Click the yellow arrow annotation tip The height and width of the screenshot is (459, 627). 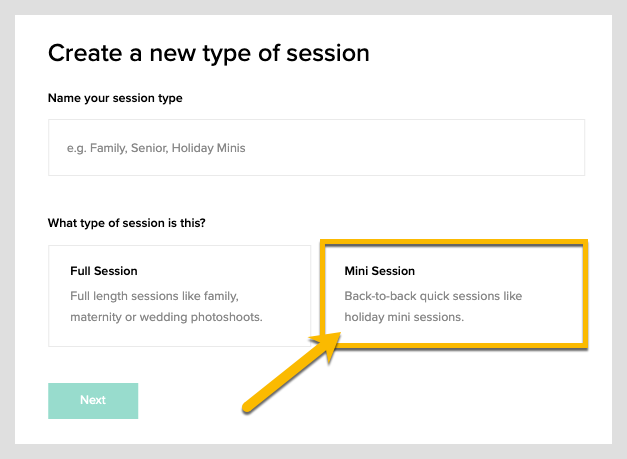click(x=334, y=339)
